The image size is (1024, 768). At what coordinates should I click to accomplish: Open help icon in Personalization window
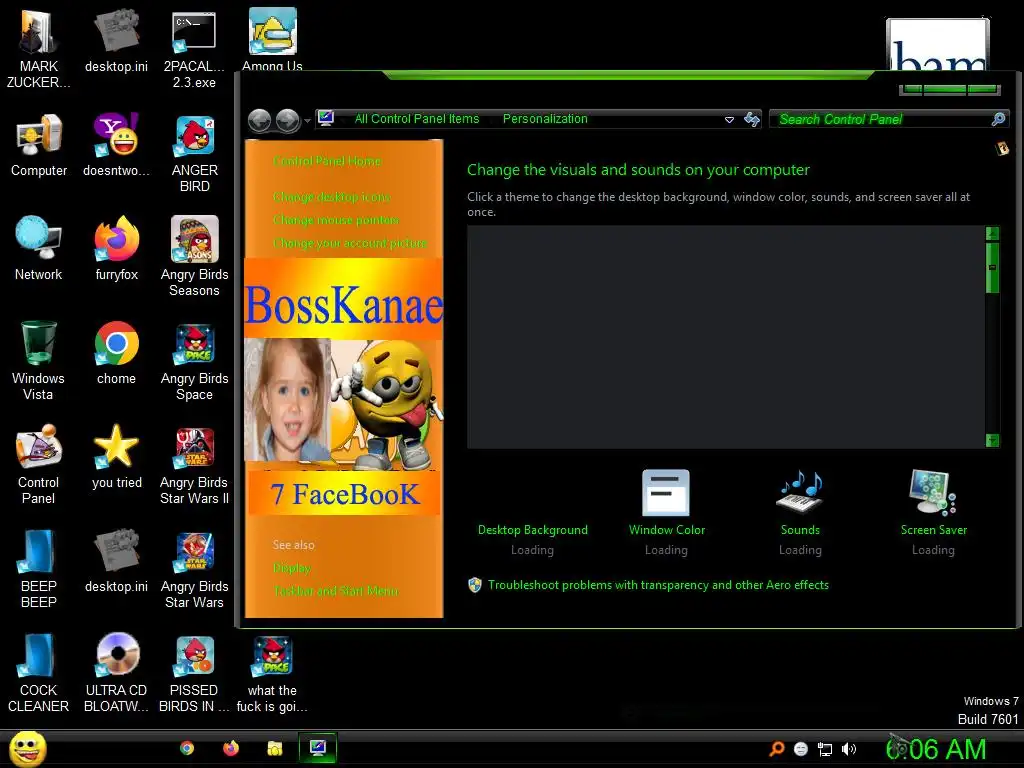(1002, 148)
